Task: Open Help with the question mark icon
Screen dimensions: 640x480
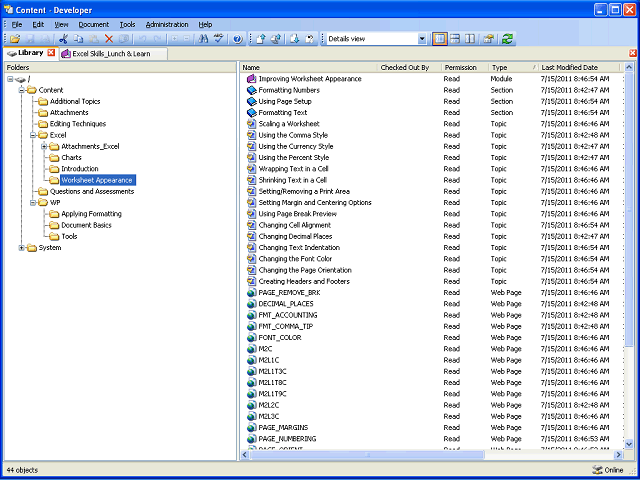Action: tap(238, 39)
